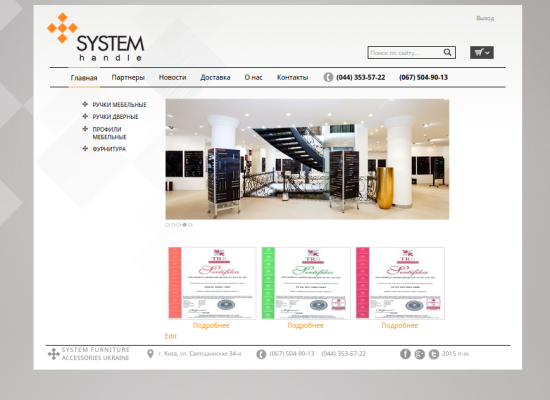Viewport: 550px width, 400px height.
Task: Click footer phone (067) 504-90-13
Action: tap(292, 354)
